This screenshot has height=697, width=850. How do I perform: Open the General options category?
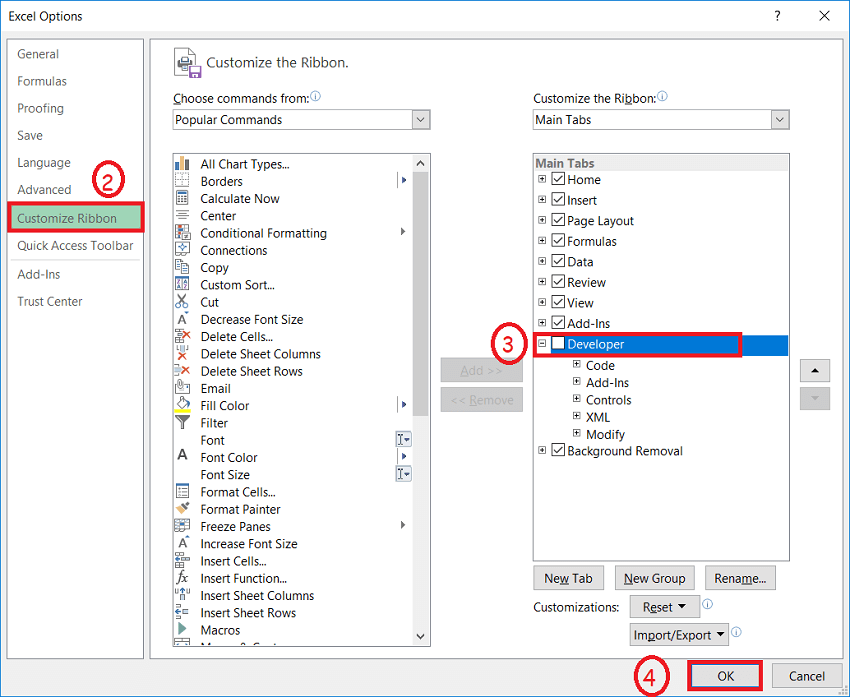coord(37,54)
